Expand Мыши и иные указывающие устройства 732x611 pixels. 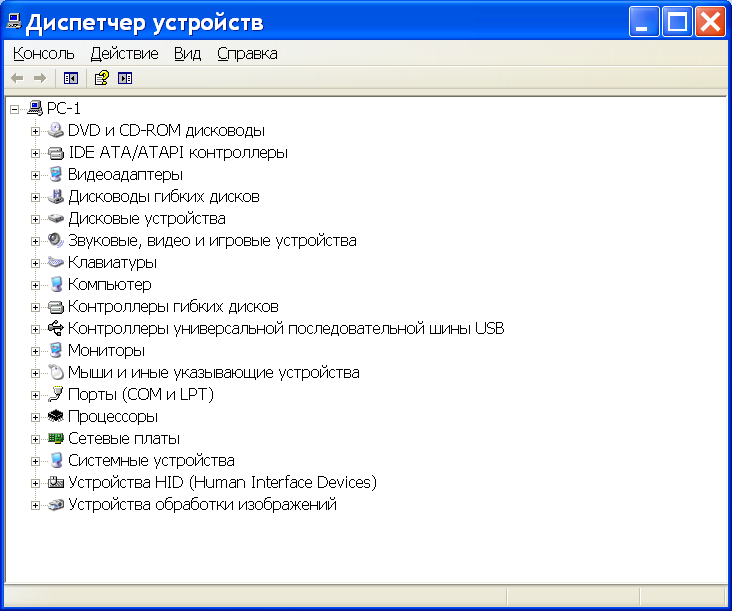tap(35, 373)
